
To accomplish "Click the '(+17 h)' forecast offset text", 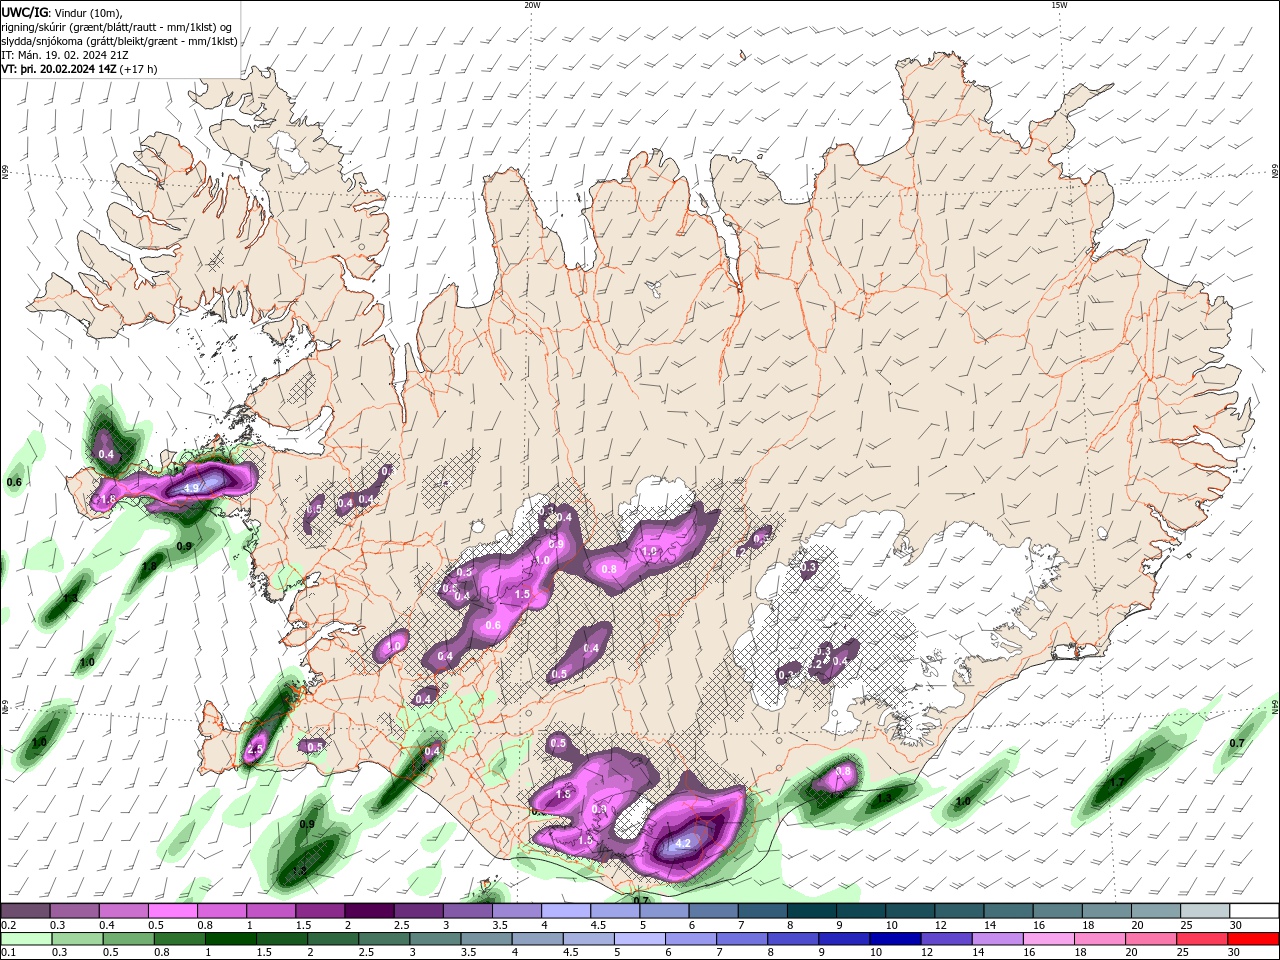I will (138, 70).
